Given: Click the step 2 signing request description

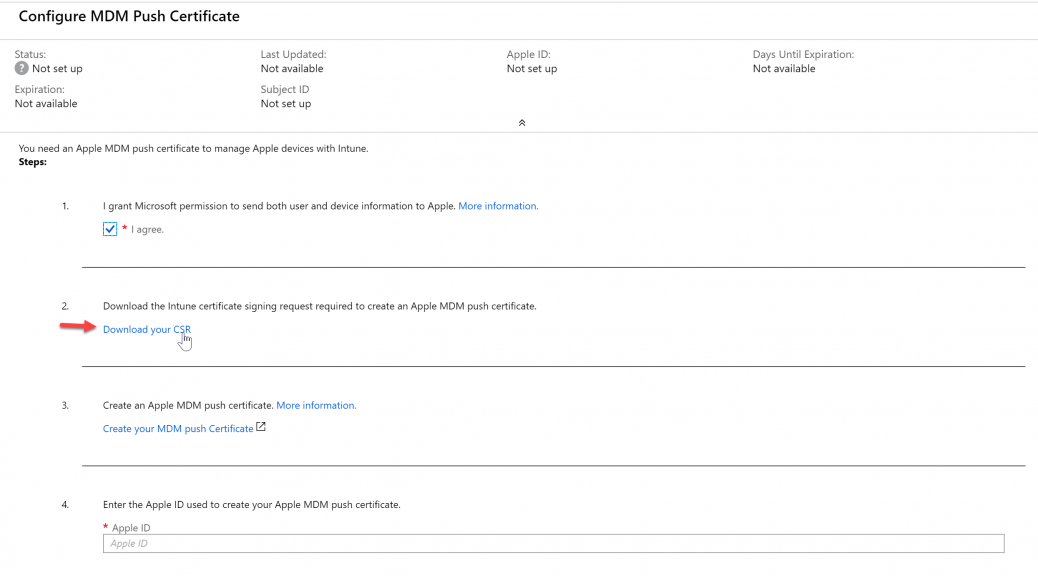Looking at the screenshot, I should tap(320, 306).
